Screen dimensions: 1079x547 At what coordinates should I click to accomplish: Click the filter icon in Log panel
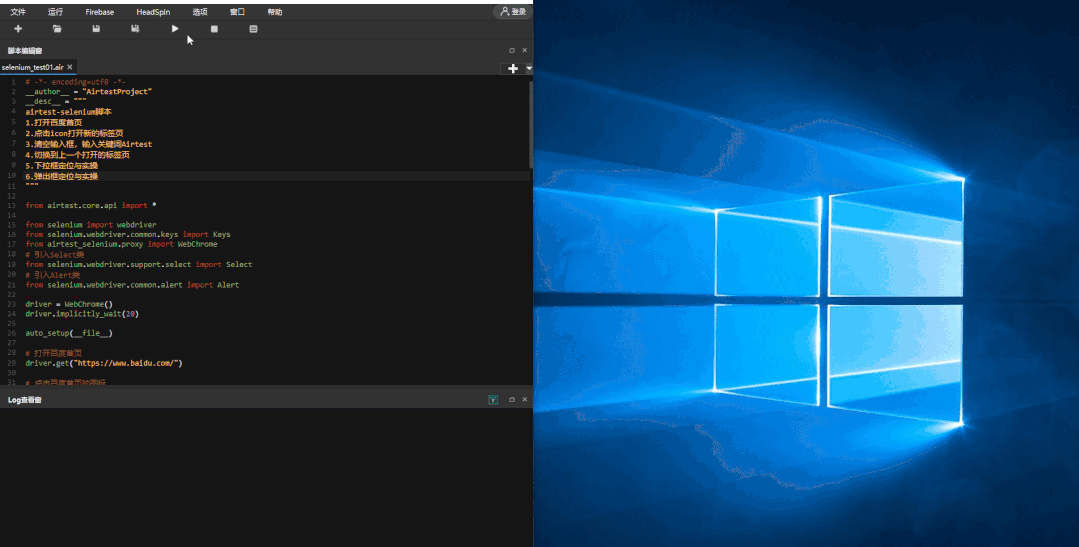pos(493,400)
